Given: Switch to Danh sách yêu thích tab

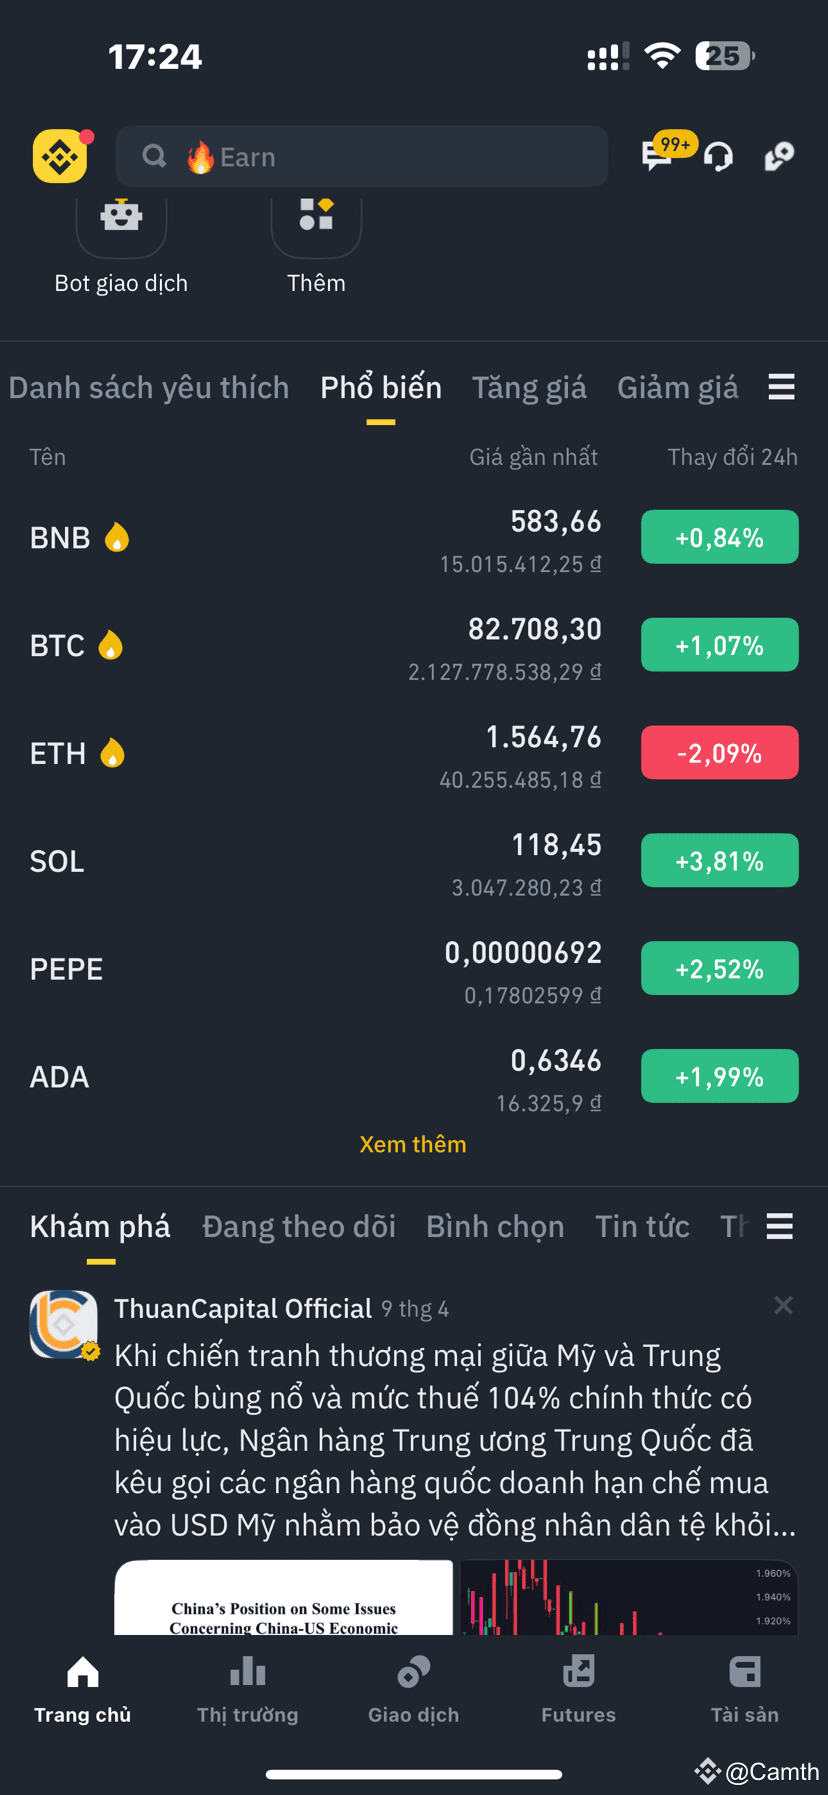Looking at the screenshot, I should 149,388.
